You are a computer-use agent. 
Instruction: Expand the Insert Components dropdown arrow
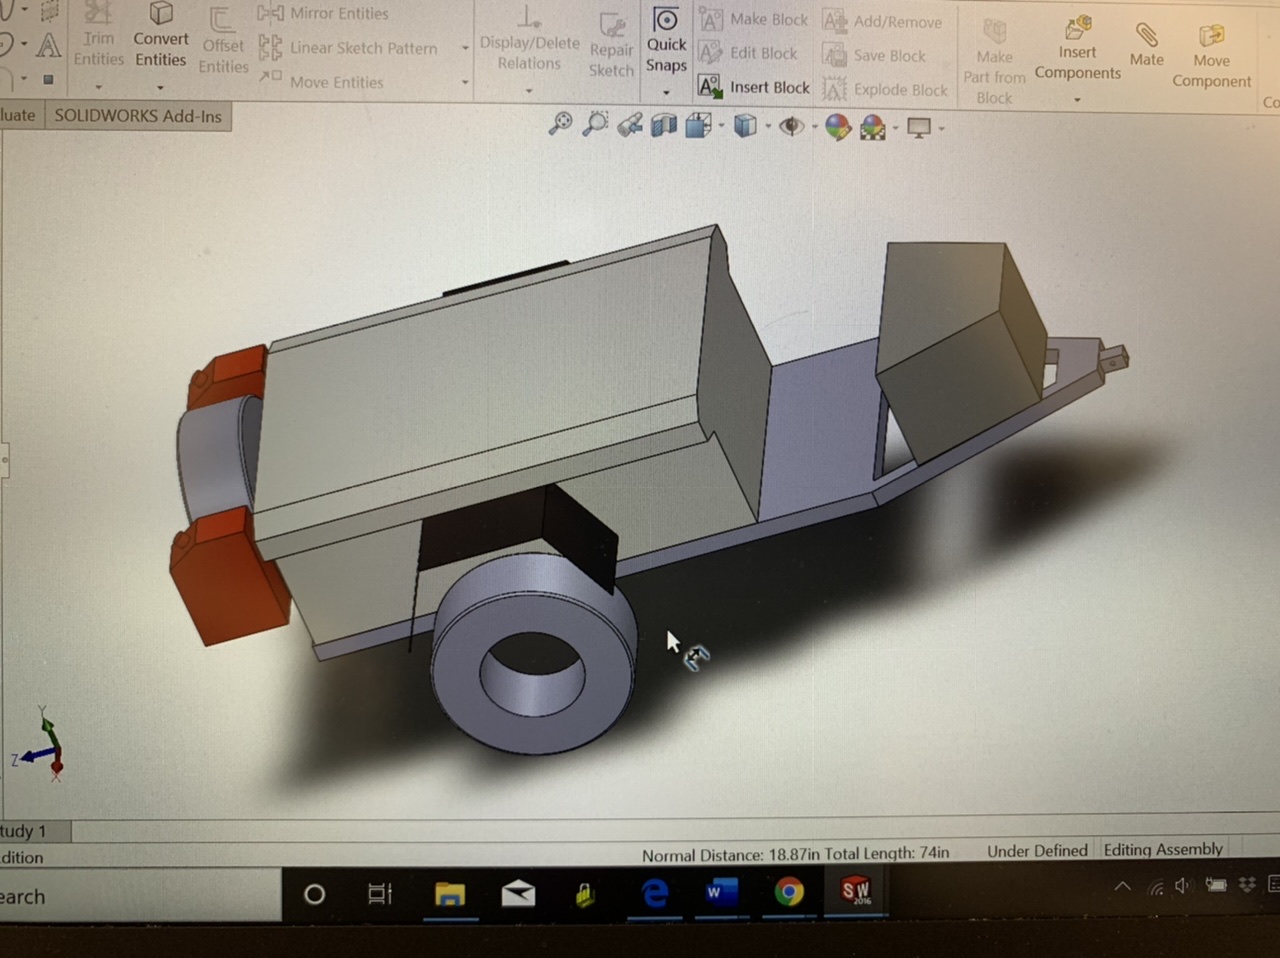pos(1077,100)
